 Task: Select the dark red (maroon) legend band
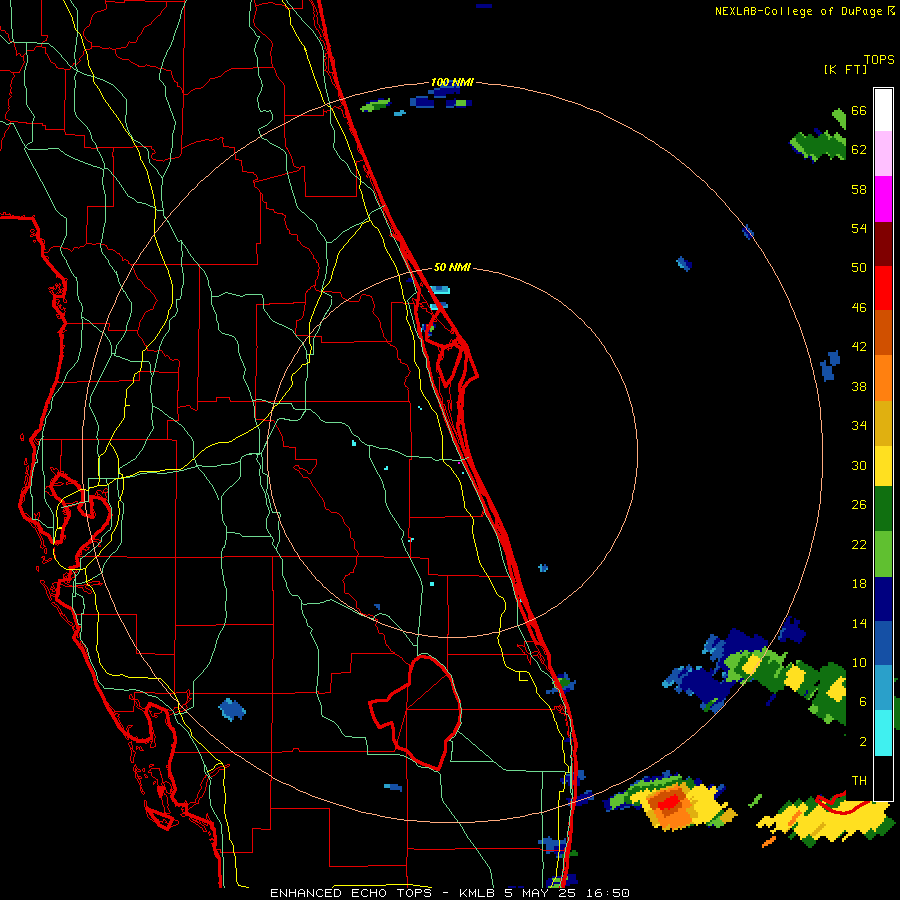(x=883, y=244)
